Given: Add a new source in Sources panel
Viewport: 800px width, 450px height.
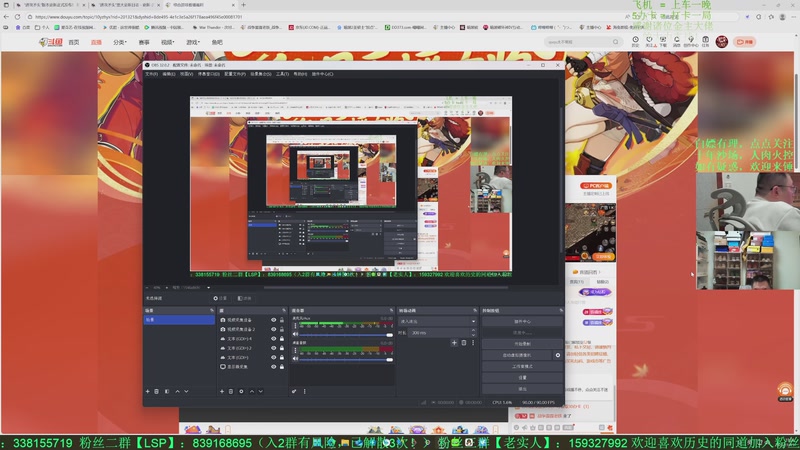Looking at the screenshot, I should (221, 391).
